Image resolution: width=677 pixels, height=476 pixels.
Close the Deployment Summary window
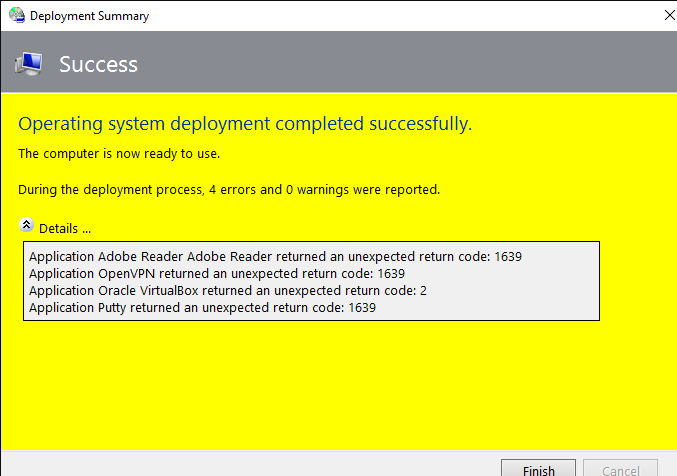(670, 15)
